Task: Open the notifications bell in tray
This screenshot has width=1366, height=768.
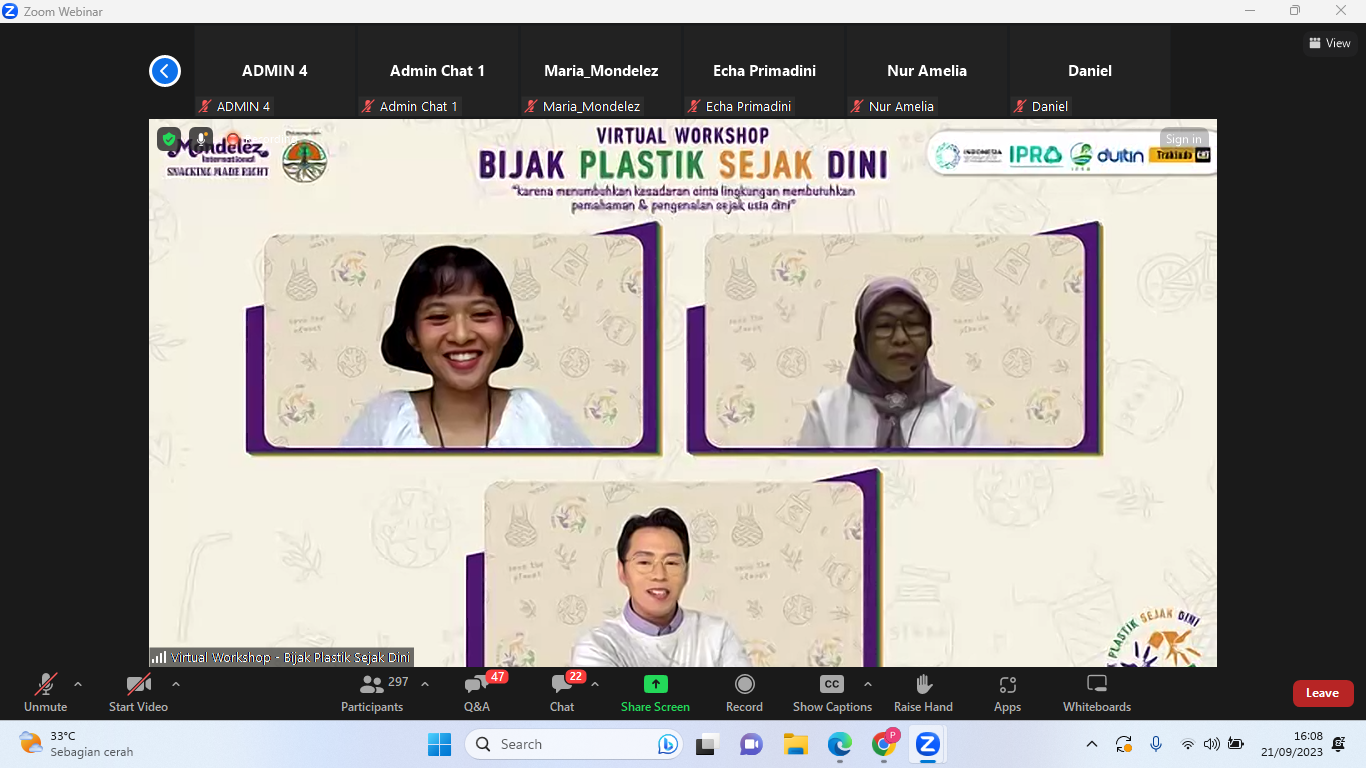Action: click(1339, 744)
